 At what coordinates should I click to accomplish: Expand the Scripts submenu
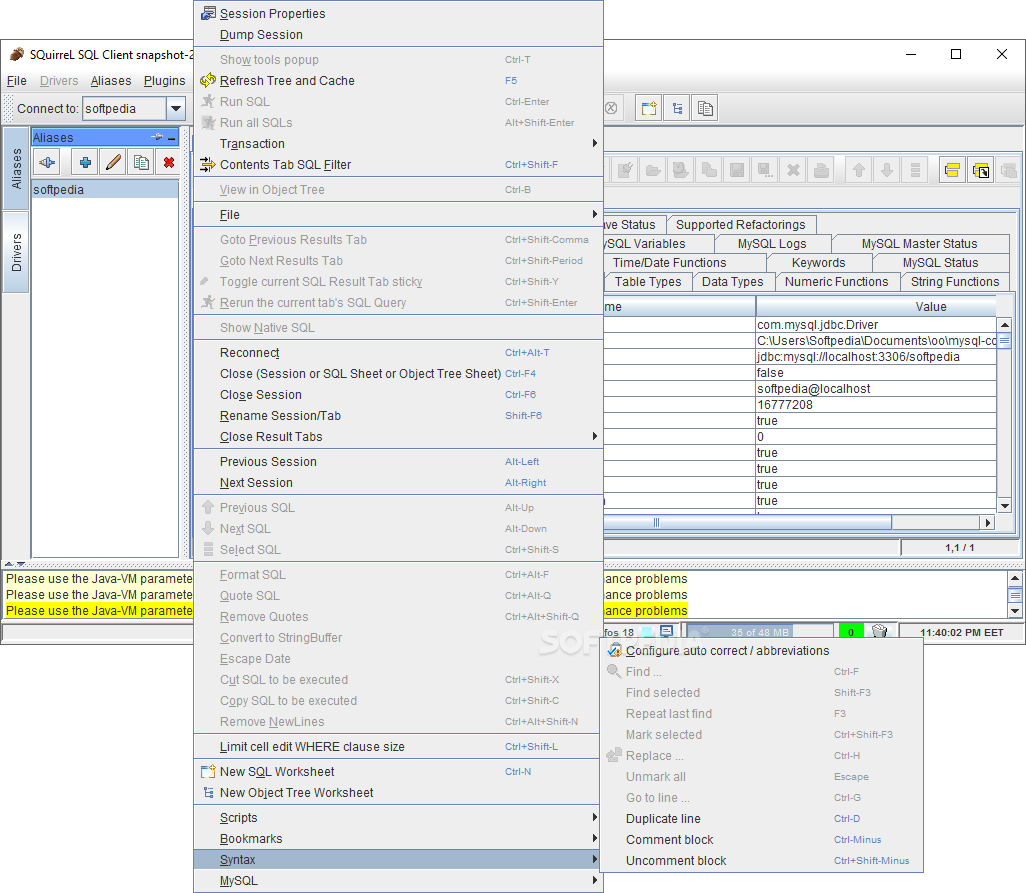[398, 817]
